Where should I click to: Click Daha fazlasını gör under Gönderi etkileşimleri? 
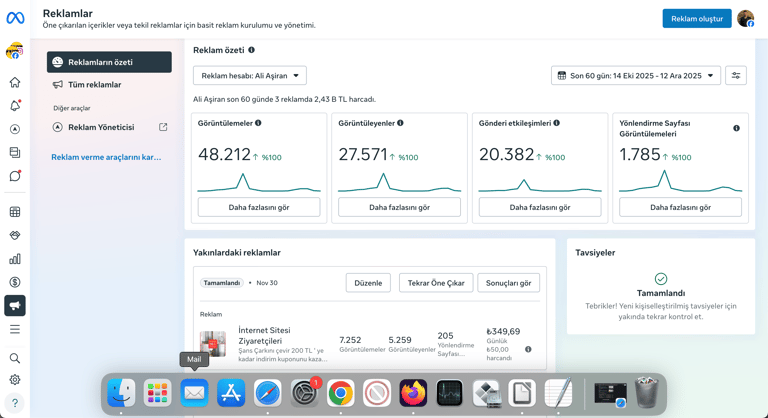coord(540,207)
